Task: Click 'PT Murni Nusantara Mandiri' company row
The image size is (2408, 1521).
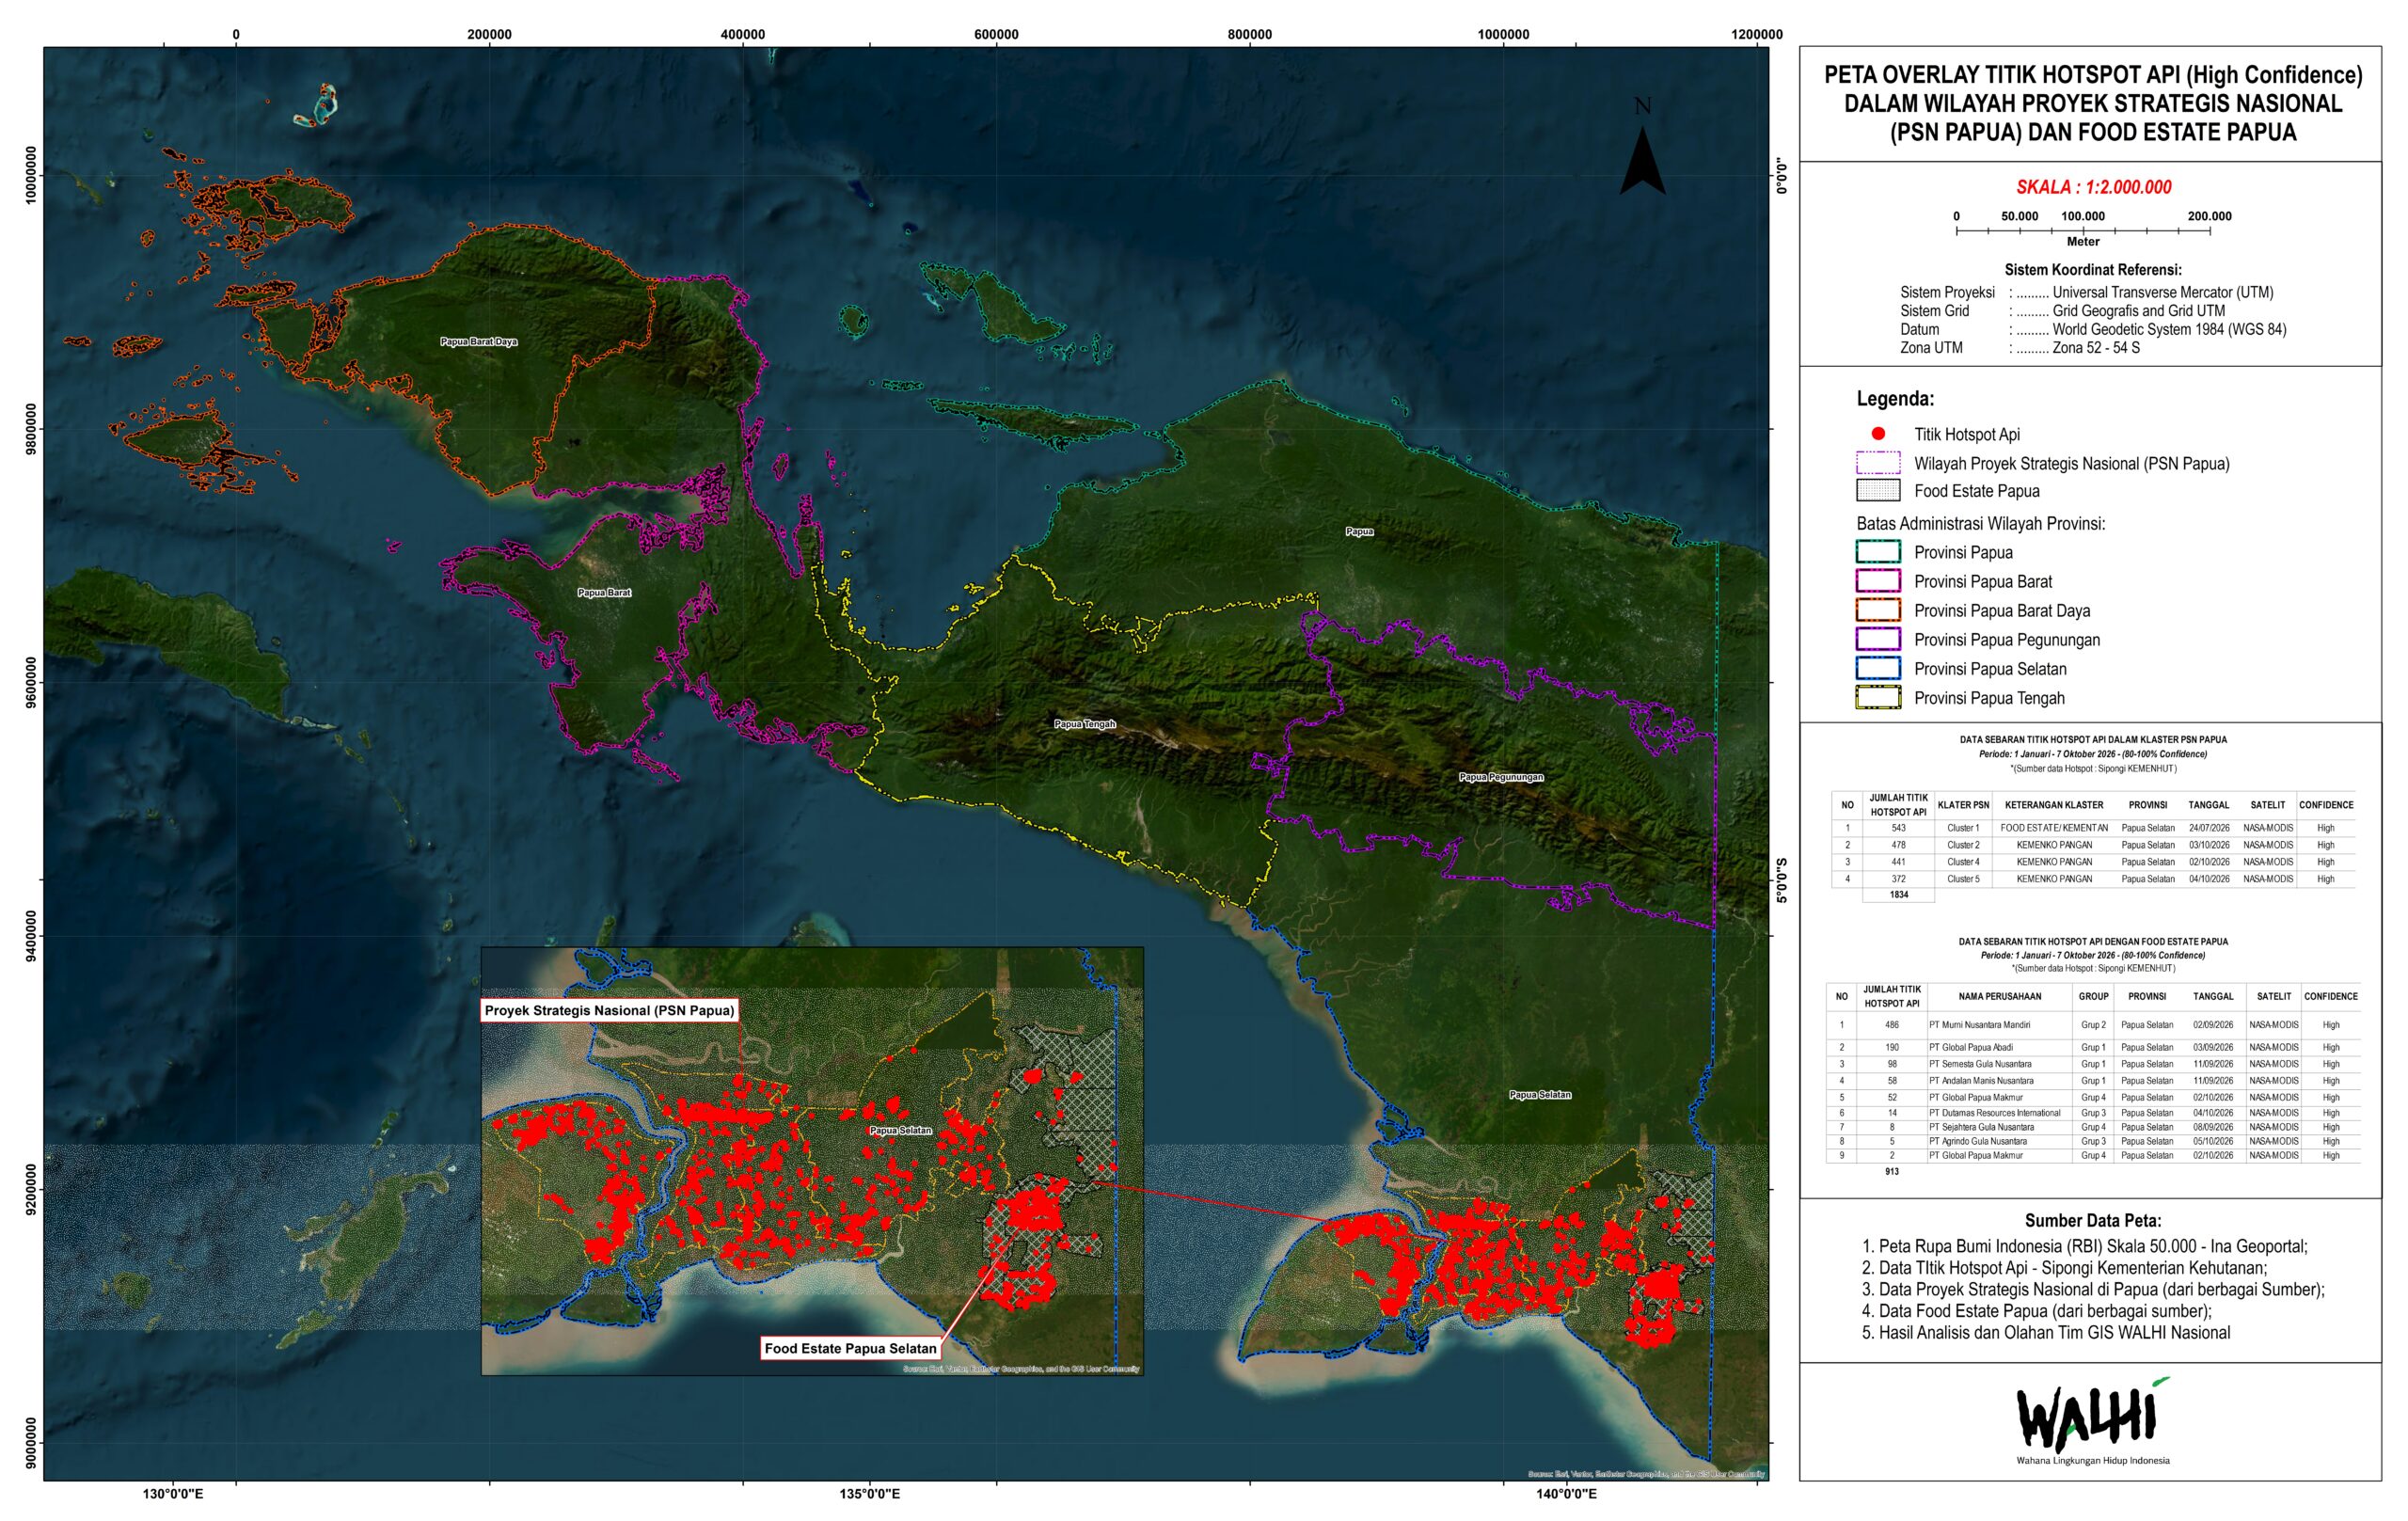Action: 1979,1024
